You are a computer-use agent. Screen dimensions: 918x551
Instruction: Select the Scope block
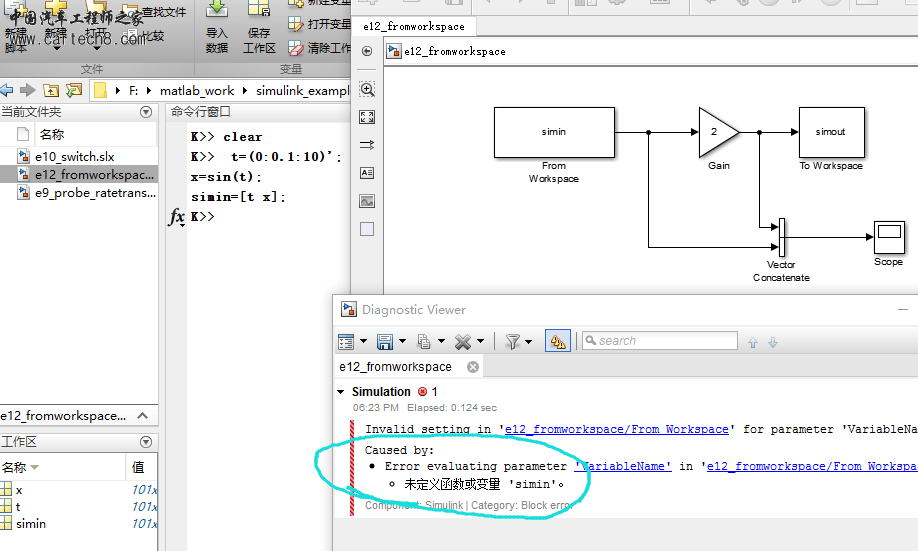(889, 237)
